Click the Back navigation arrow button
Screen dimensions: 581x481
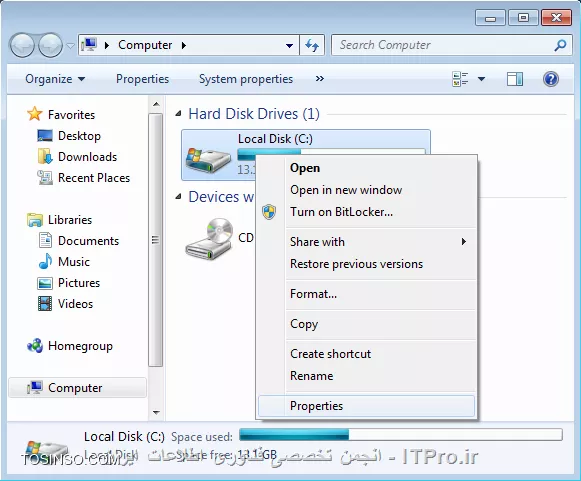(22, 45)
